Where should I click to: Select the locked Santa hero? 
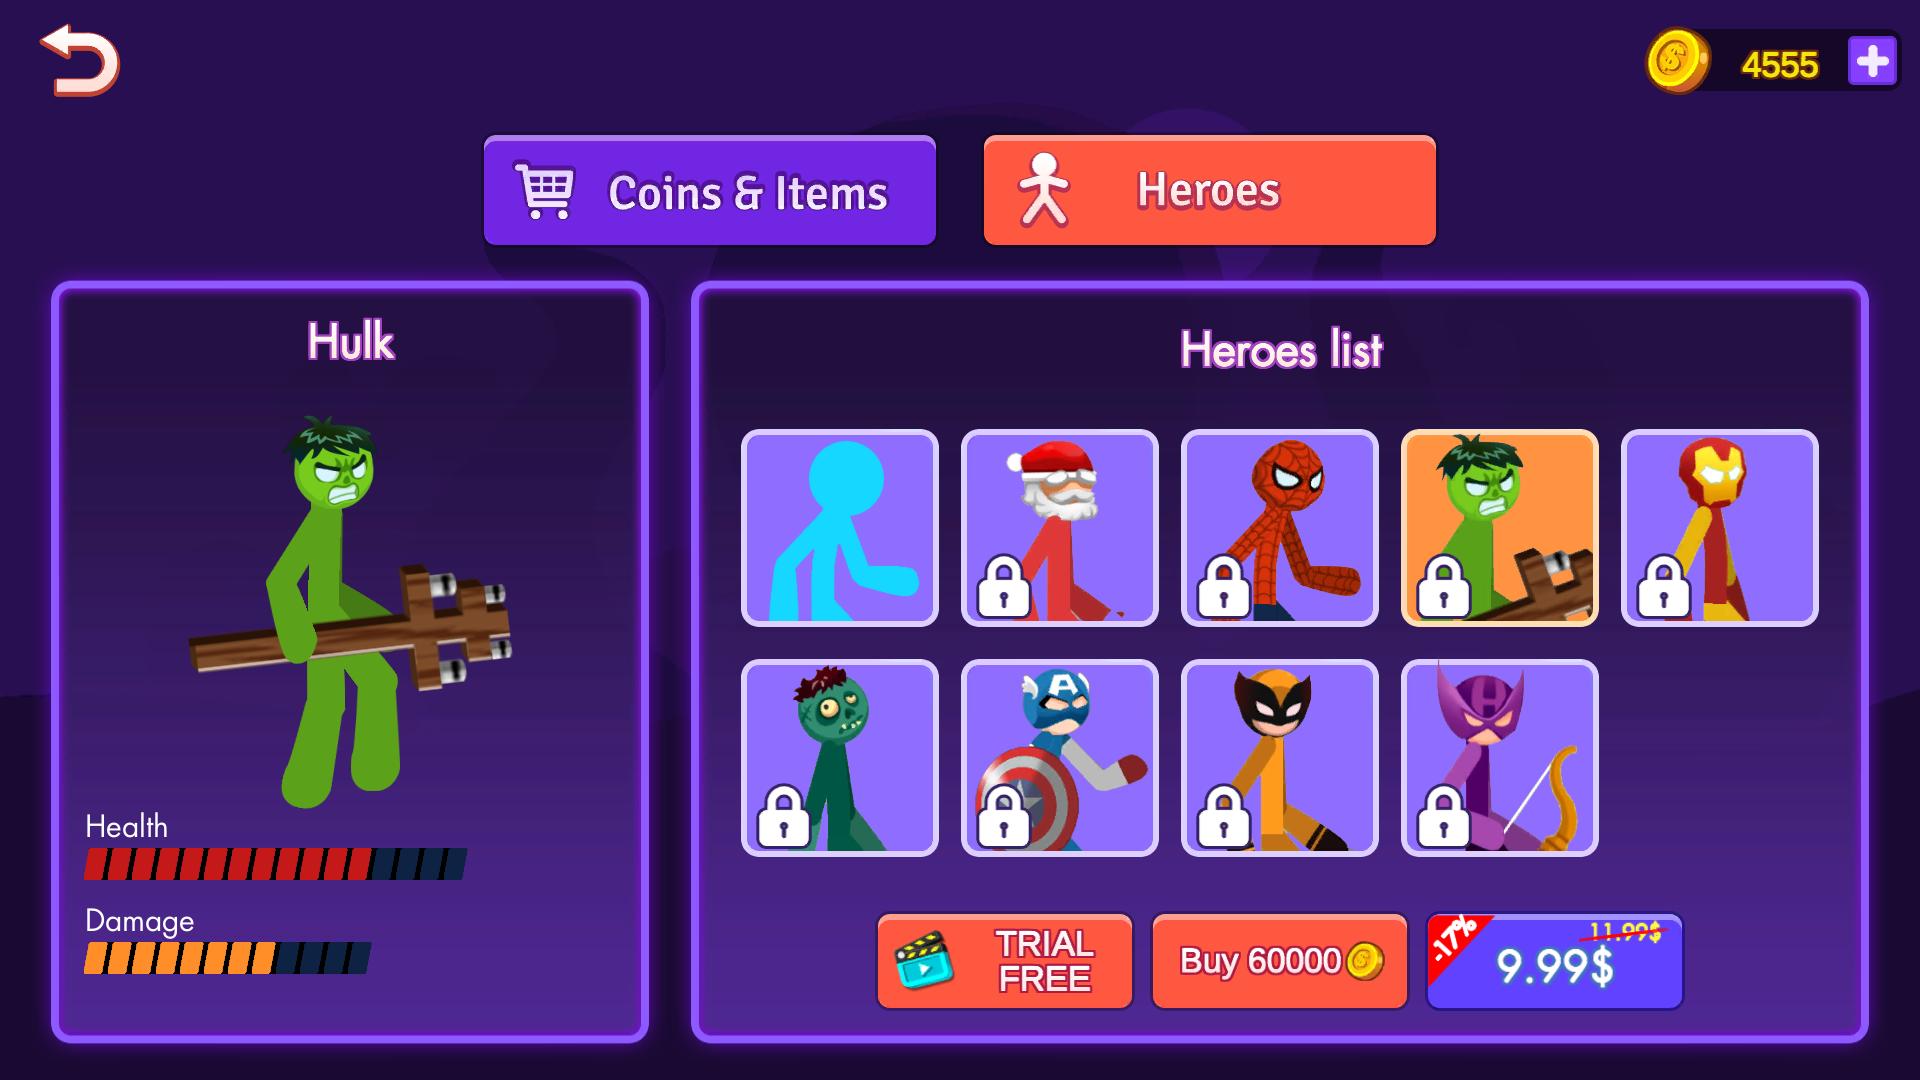coord(1060,528)
